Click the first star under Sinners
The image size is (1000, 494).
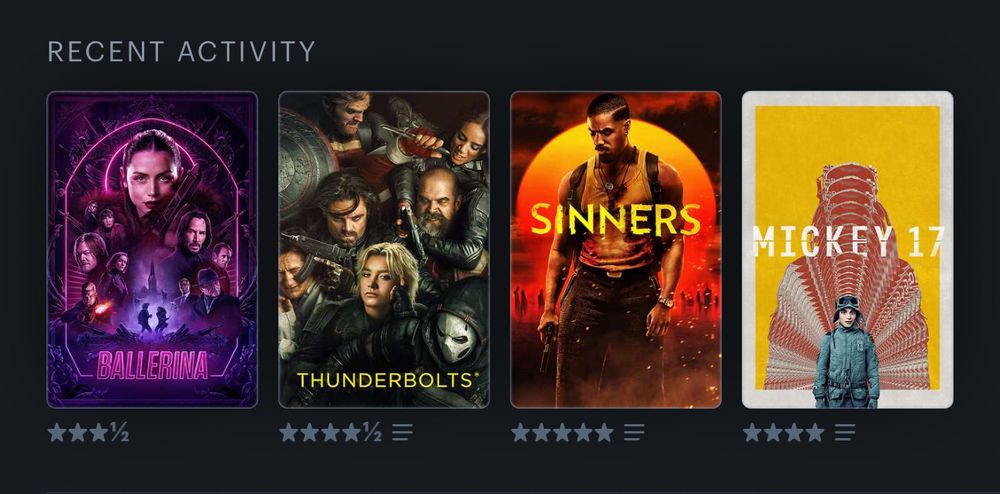pyautogui.click(x=520, y=433)
